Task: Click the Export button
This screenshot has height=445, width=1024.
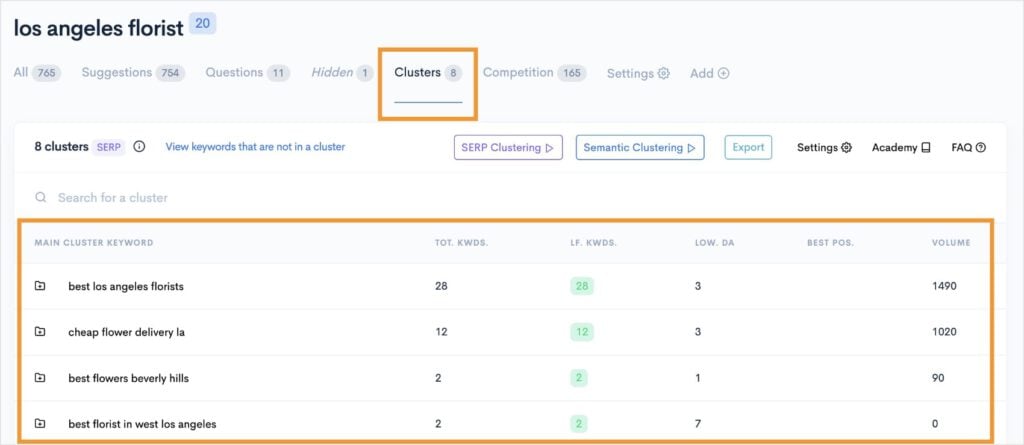Action: pos(748,147)
